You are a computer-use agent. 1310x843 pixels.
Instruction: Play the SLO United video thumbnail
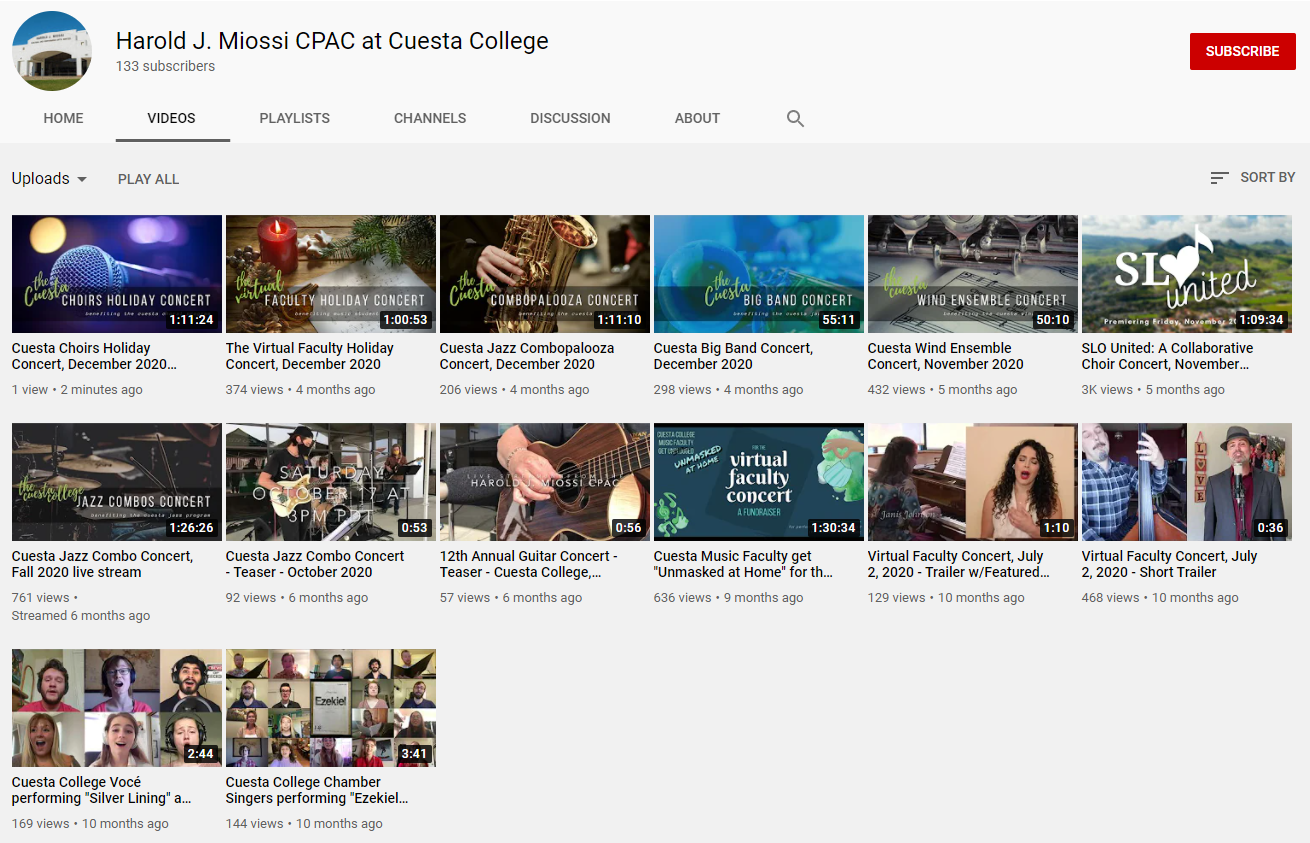tap(1186, 274)
